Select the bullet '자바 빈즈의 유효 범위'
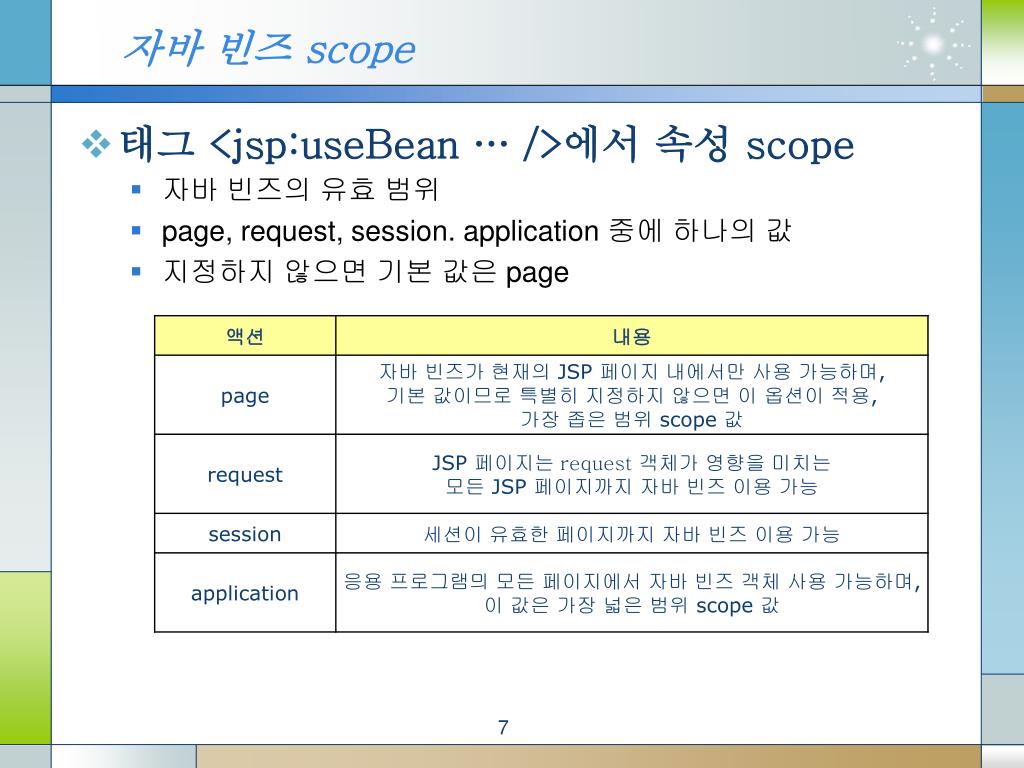This screenshot has height=768, width=1024. click(x=300, y=189)
